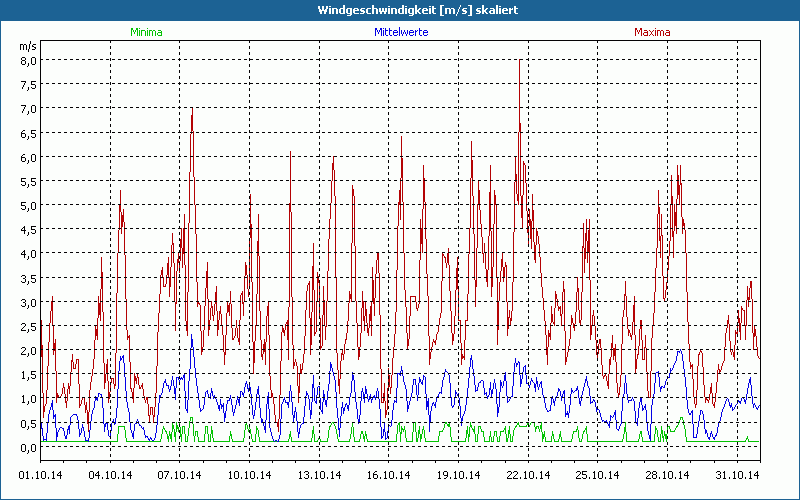
Task: Pick the 16.10.14 date on x-axis
Action: pos(388,475)
